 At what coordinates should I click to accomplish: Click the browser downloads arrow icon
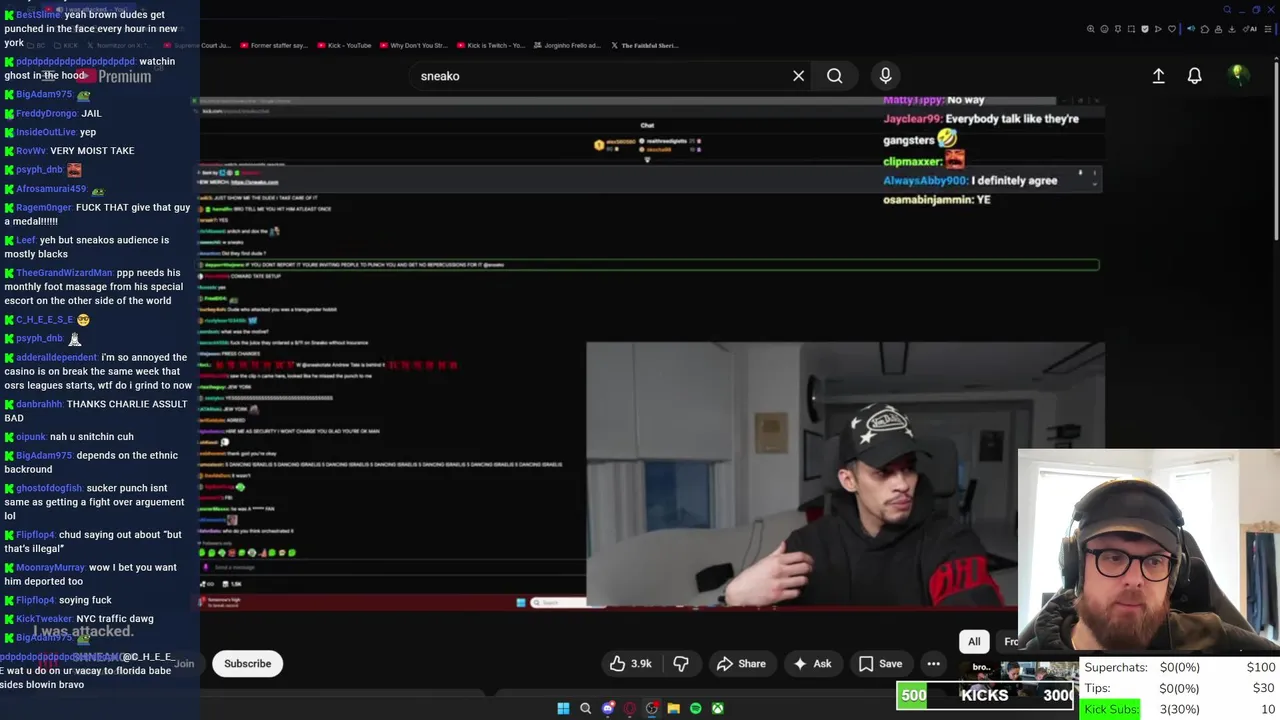point(1232,29)
